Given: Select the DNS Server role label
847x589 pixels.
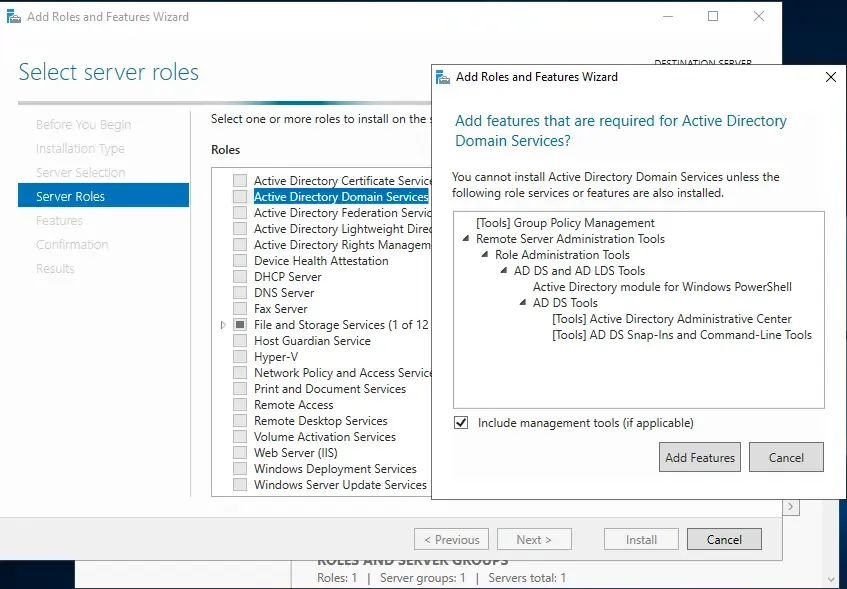Looking at the screenshot, I should pyautogui.click(x=284, y=292).
